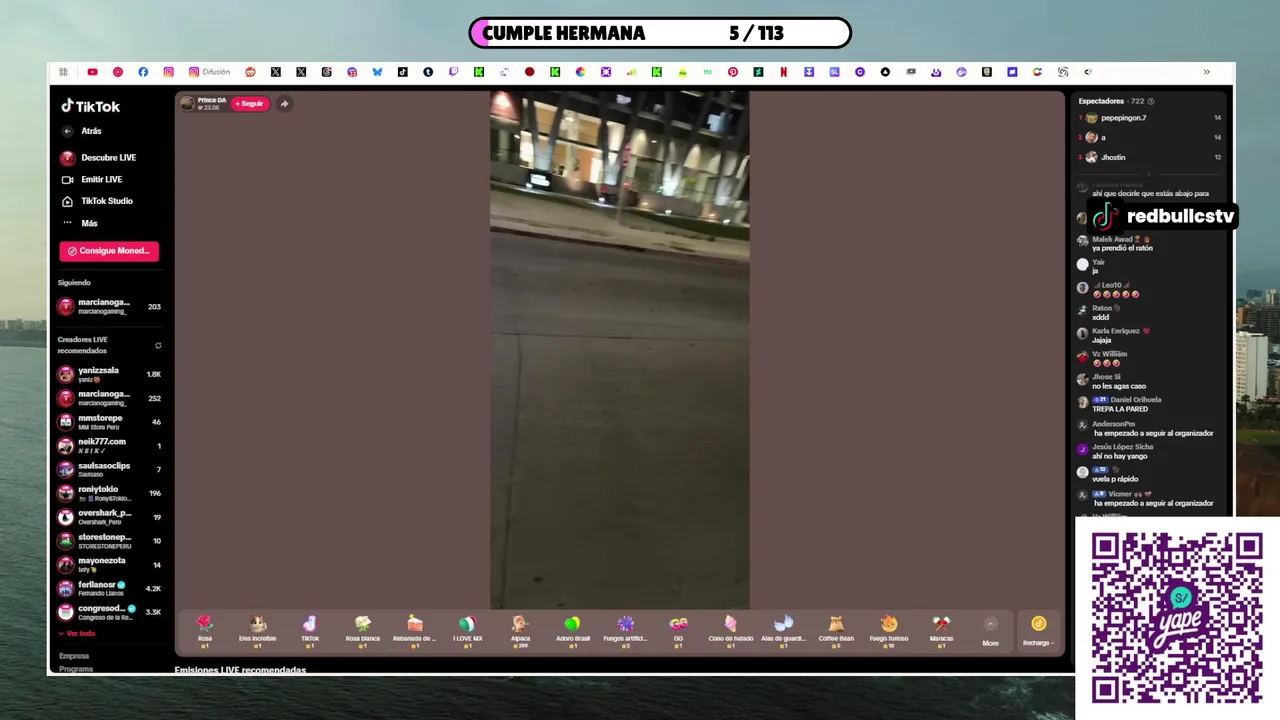
Task: Send the Fuegos artificiales gift
Action: [625, 631]
